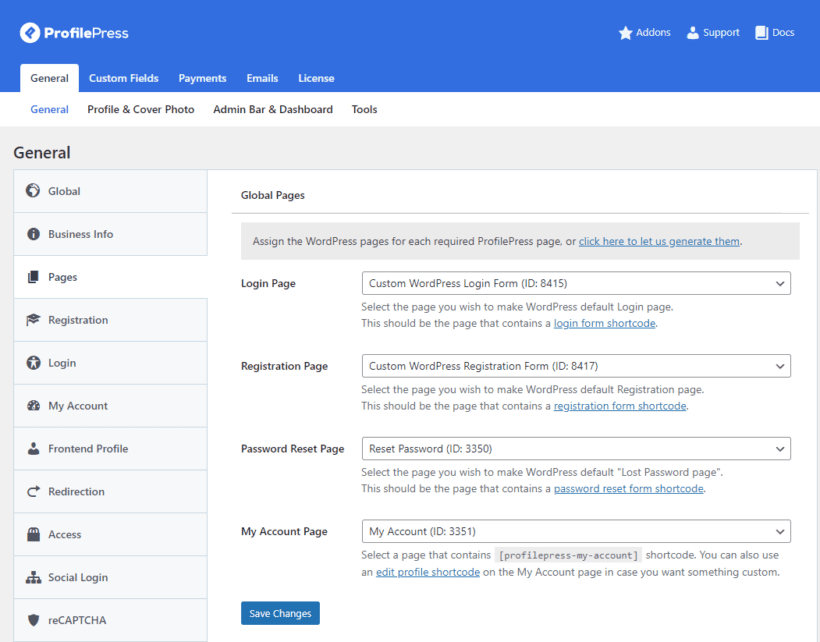
Task: Select the Global globe icon in sidebar
Action: tap(33, 191)
